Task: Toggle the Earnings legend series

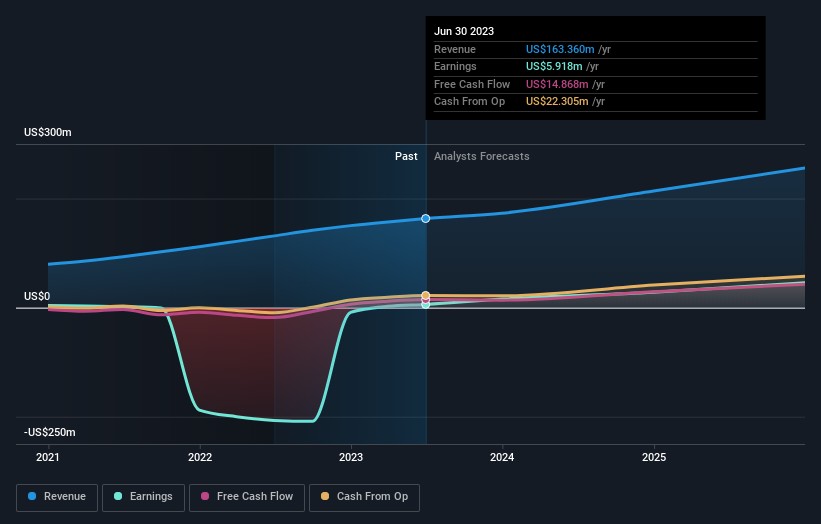Action: point(143,497)
